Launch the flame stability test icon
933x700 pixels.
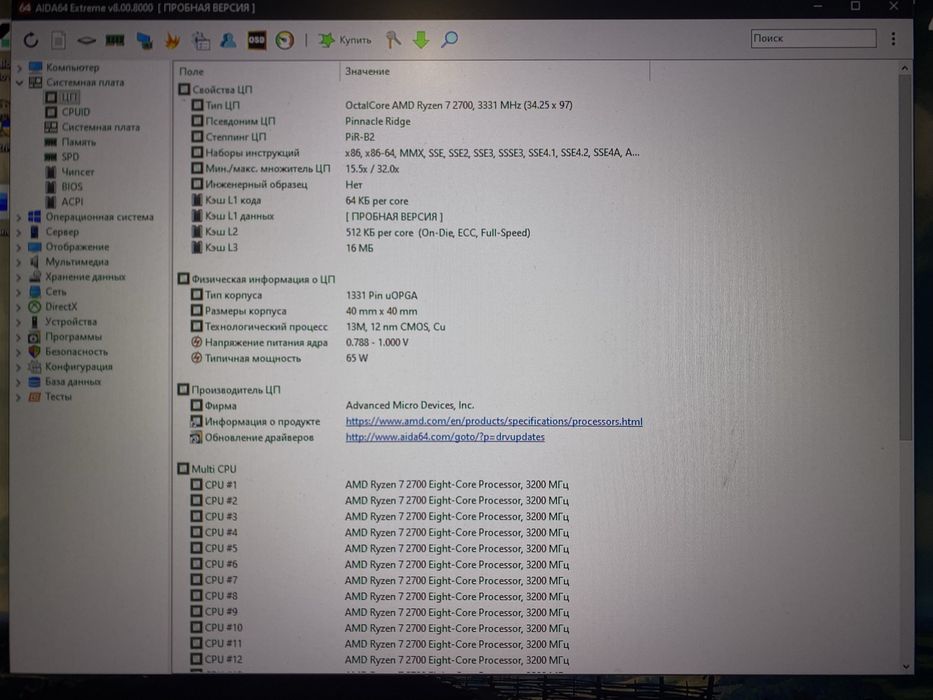tap(173, 40)
